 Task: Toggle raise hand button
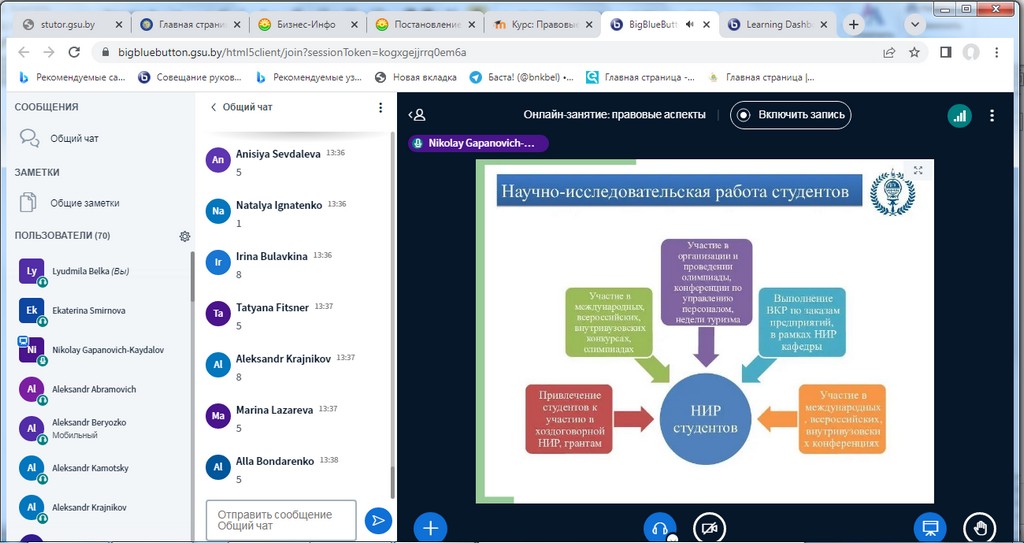click(x=979, y=527)
